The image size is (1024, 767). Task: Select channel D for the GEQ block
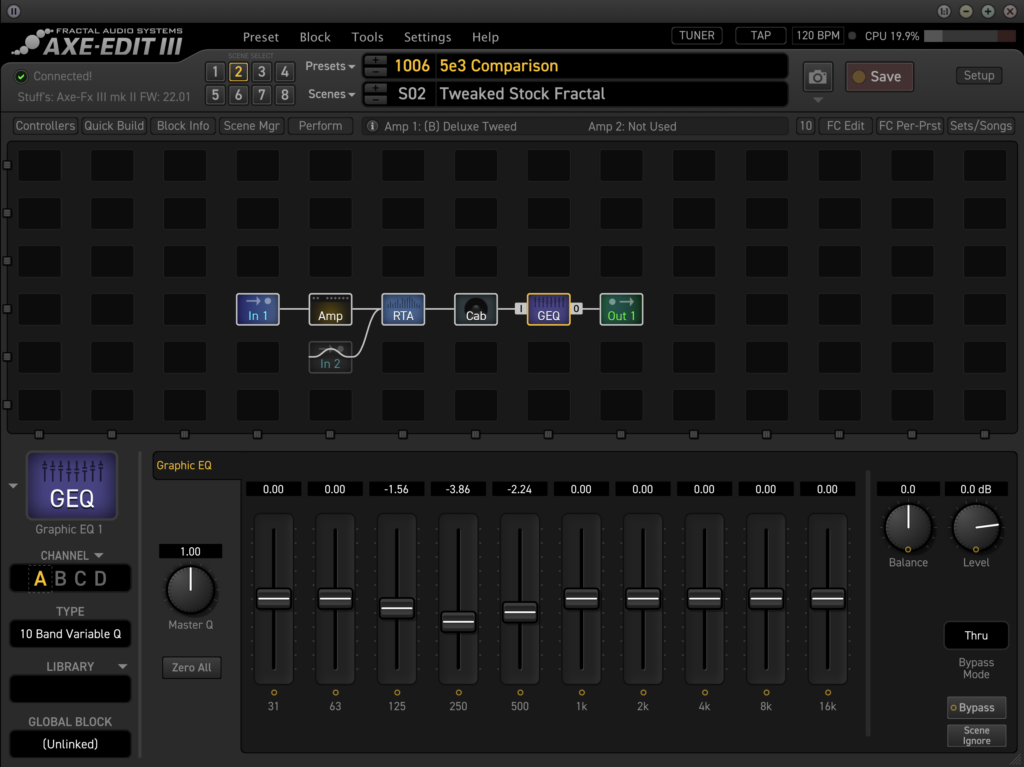pyautogui.click(x=101, y=579)
